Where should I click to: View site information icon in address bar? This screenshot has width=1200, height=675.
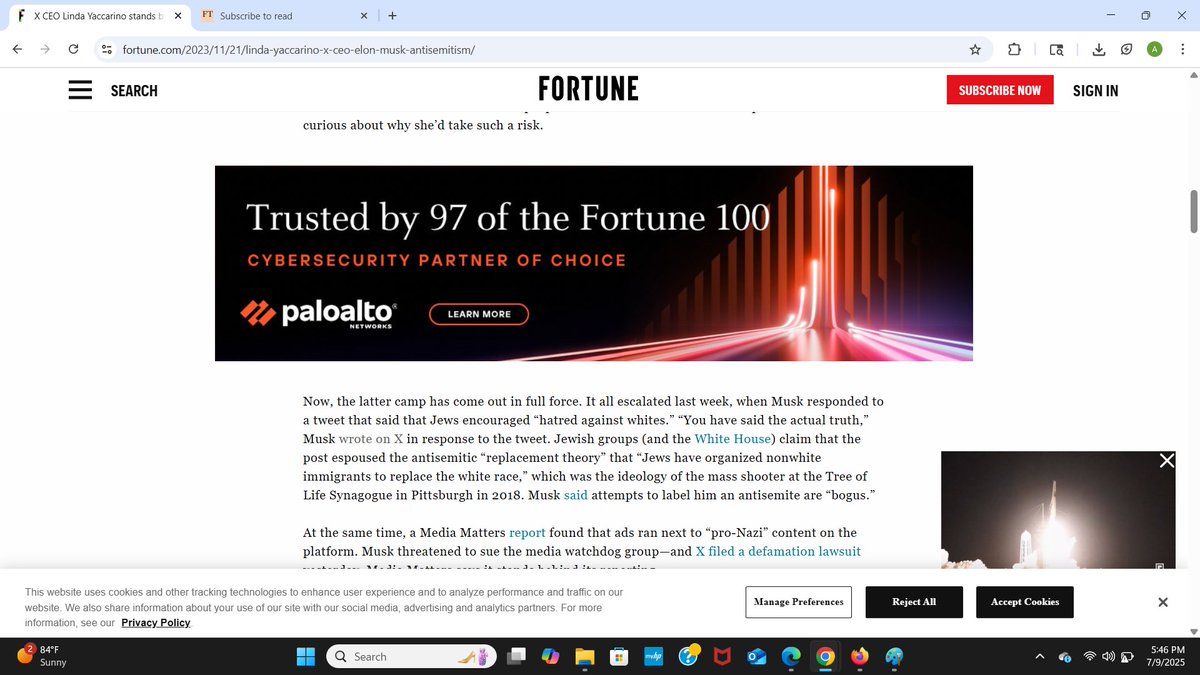107,49
